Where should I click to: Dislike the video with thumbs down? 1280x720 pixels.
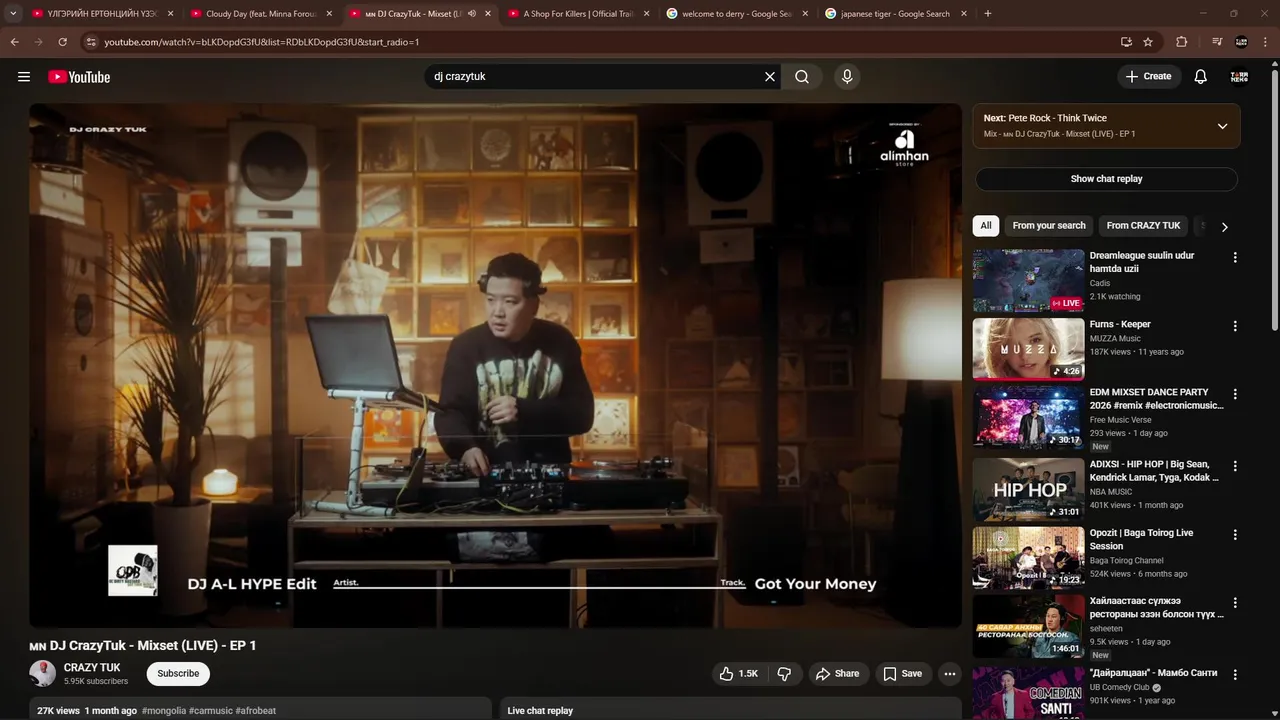[x=784, y=674]
